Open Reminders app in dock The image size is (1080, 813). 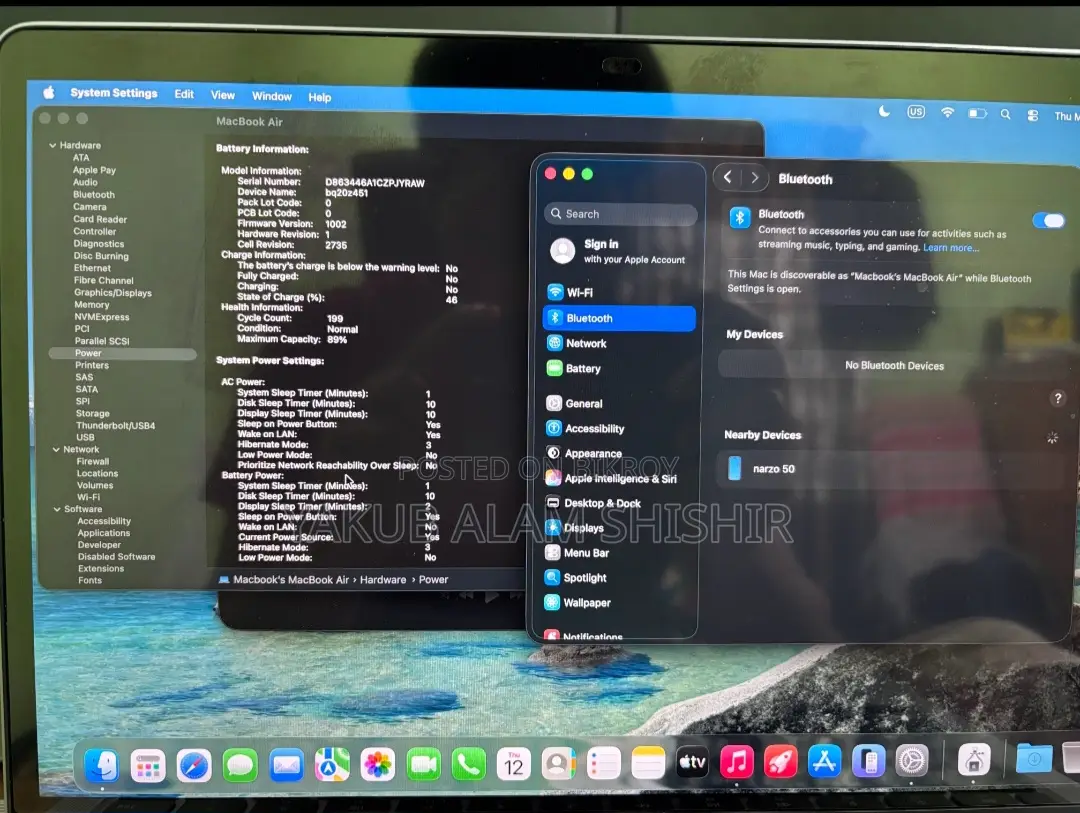[603, 763]
